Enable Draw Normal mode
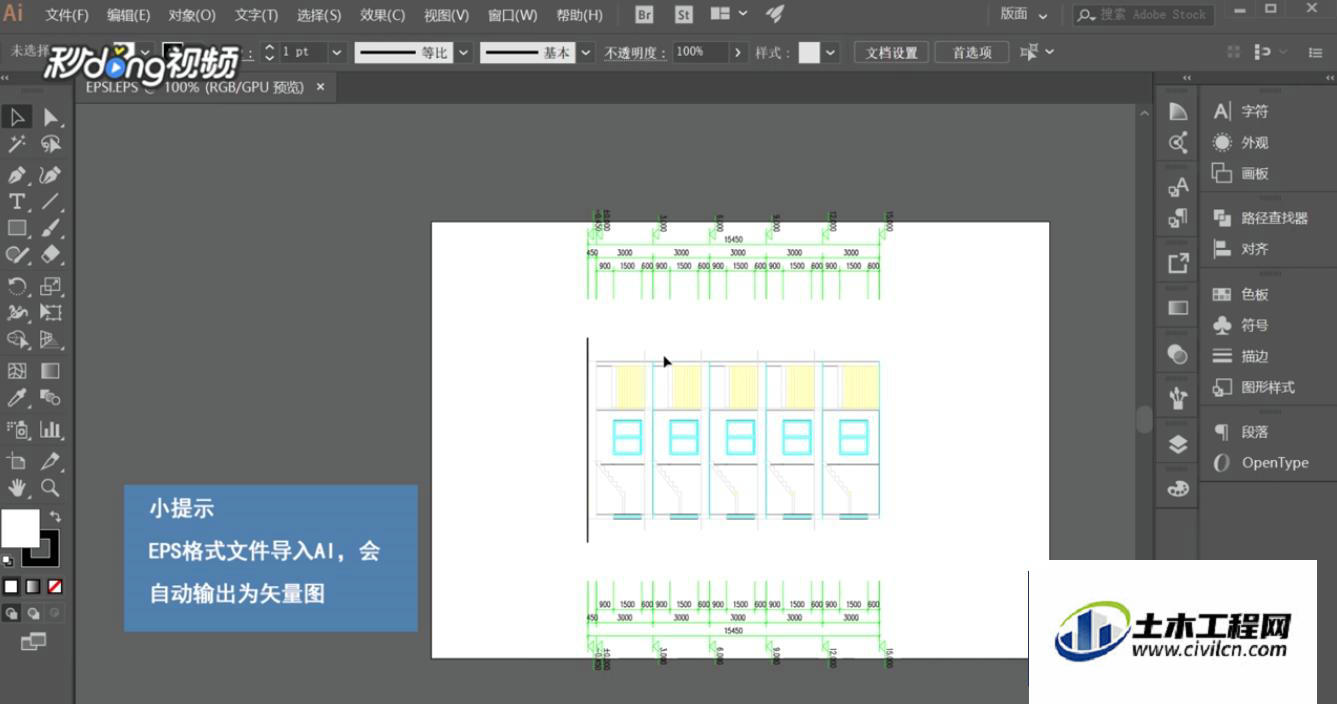Screen dimensions: 1337x704 pyautogui.click(x=12, y=613)
